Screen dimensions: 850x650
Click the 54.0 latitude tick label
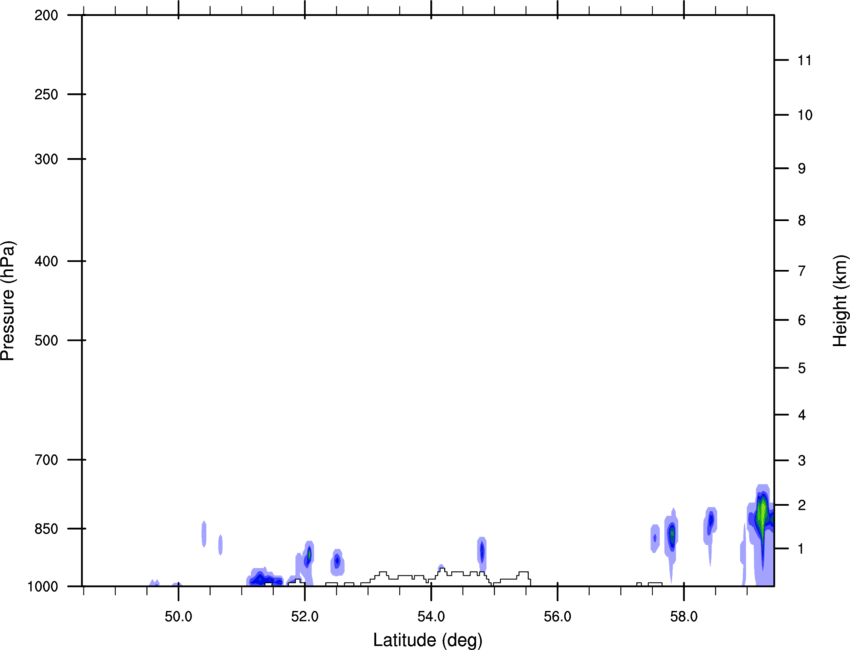click(431, 617)
